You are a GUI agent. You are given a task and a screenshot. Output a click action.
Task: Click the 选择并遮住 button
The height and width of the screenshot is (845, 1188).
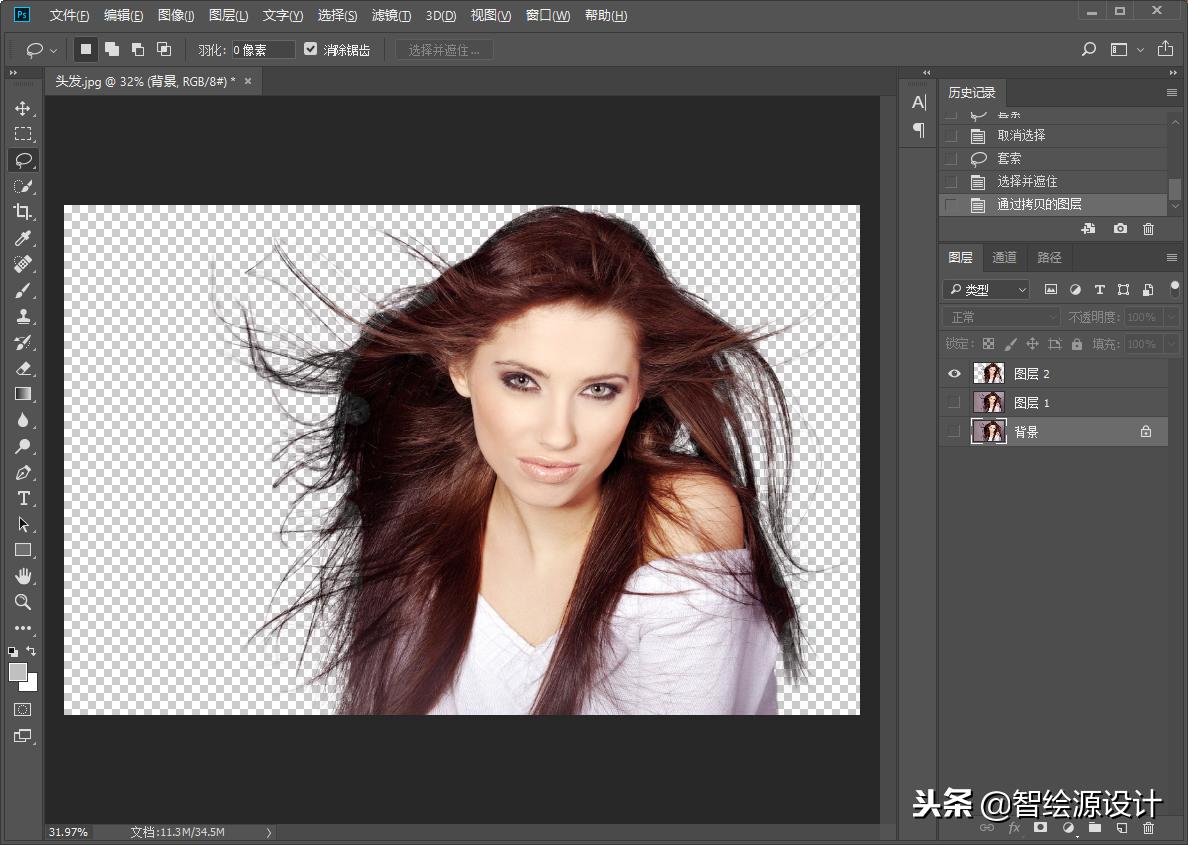tap(444, 50)
